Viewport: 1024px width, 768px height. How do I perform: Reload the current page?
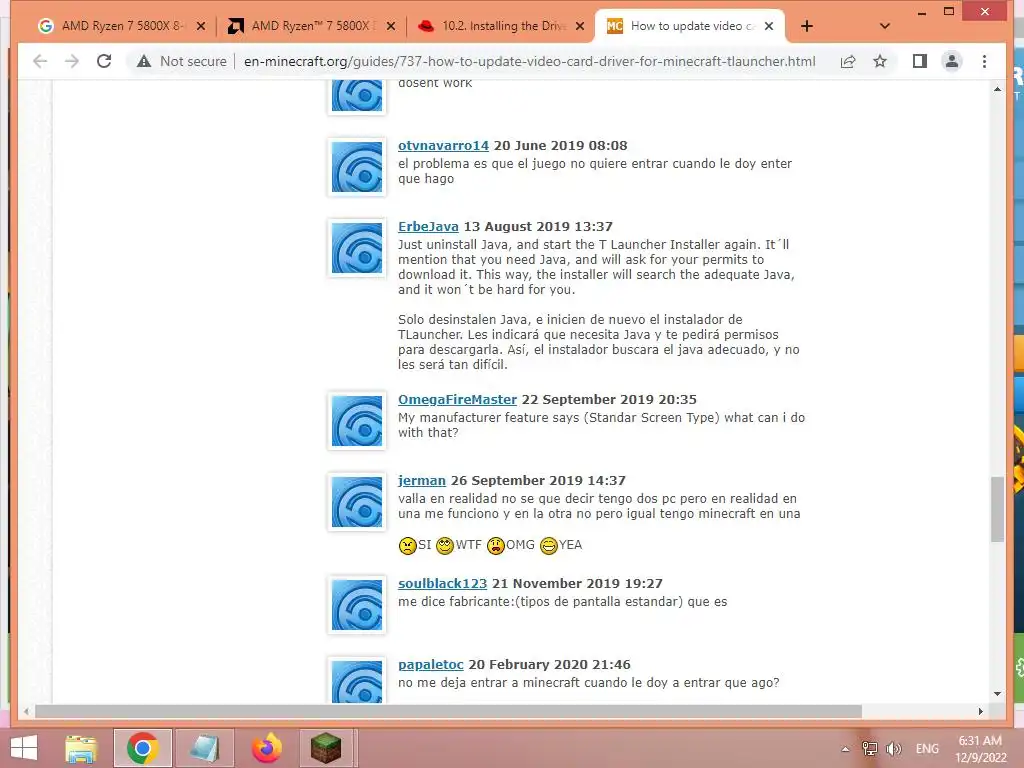click(104, 61)
